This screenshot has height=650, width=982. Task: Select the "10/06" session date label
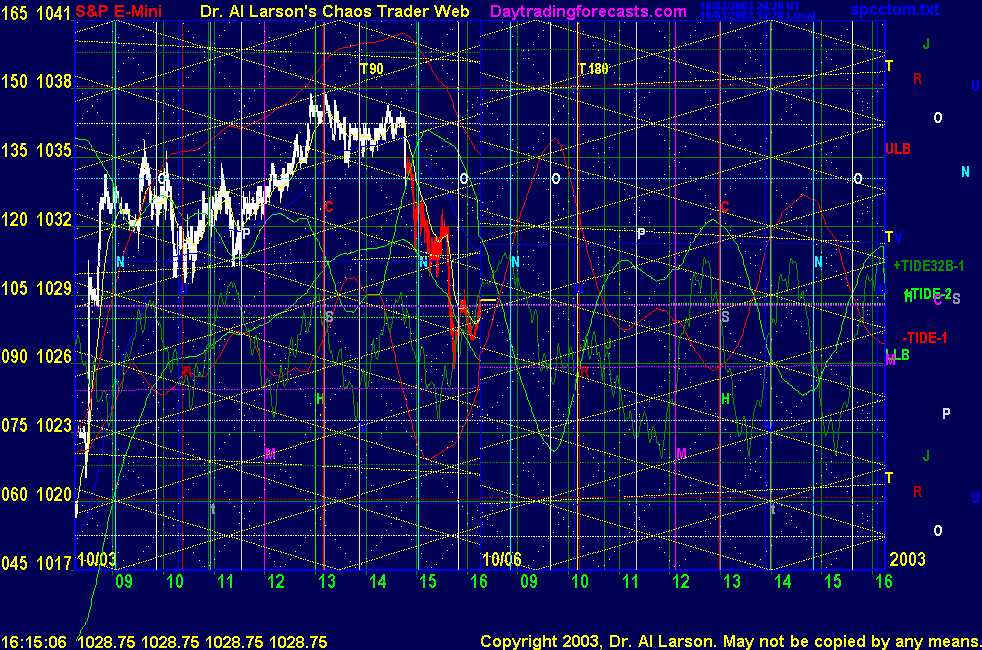(502, 559)
